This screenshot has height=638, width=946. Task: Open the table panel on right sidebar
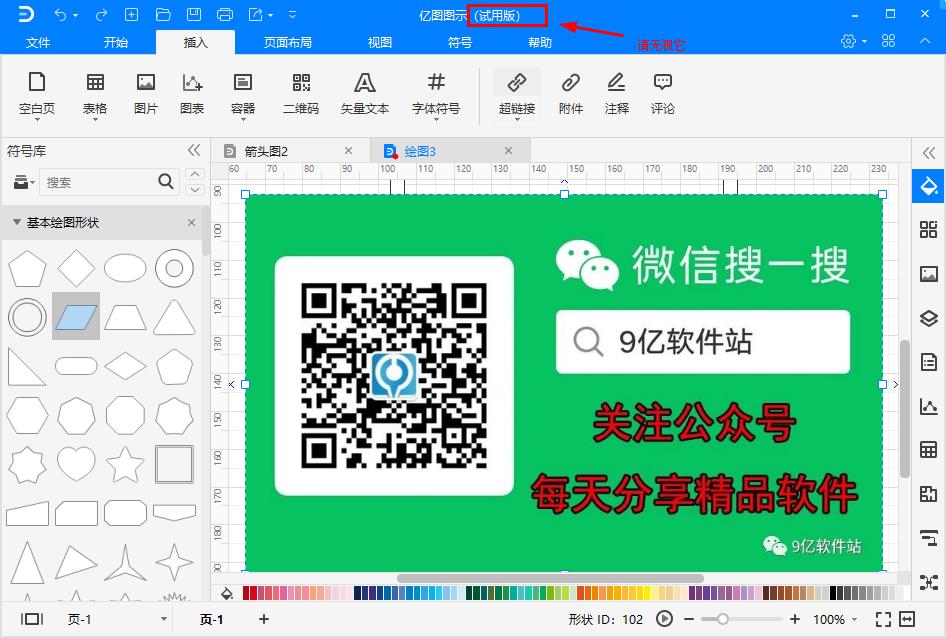click(x=929, y=450)
